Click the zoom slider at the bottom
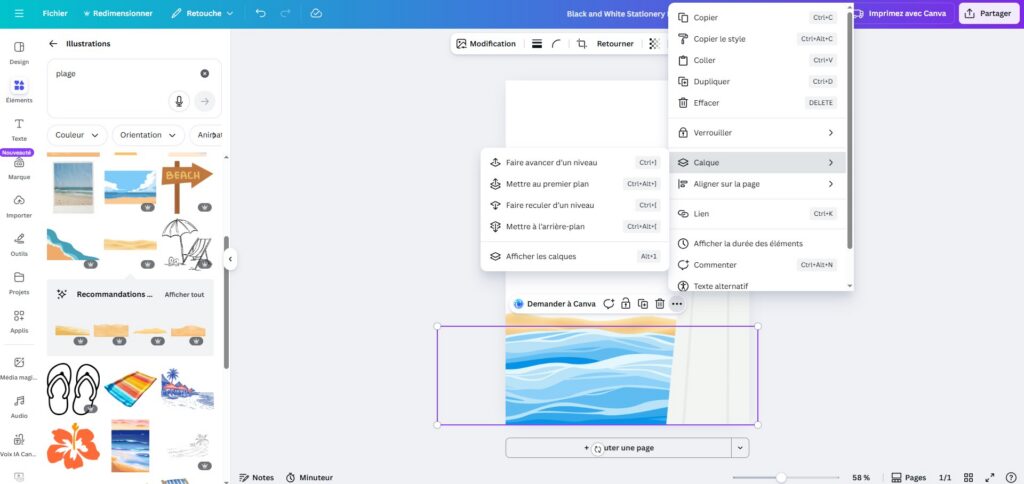The image size is (1024, 484). pyautogui.click(x=780, y=477)
